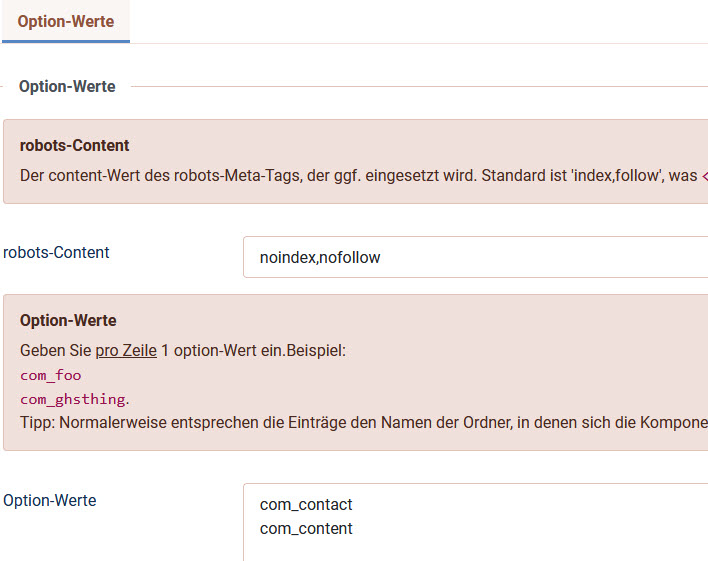The width and height of the screenshot is (708, 561).
Task: Click the bold robots-Content heading in info box
Action: point(74,146)
